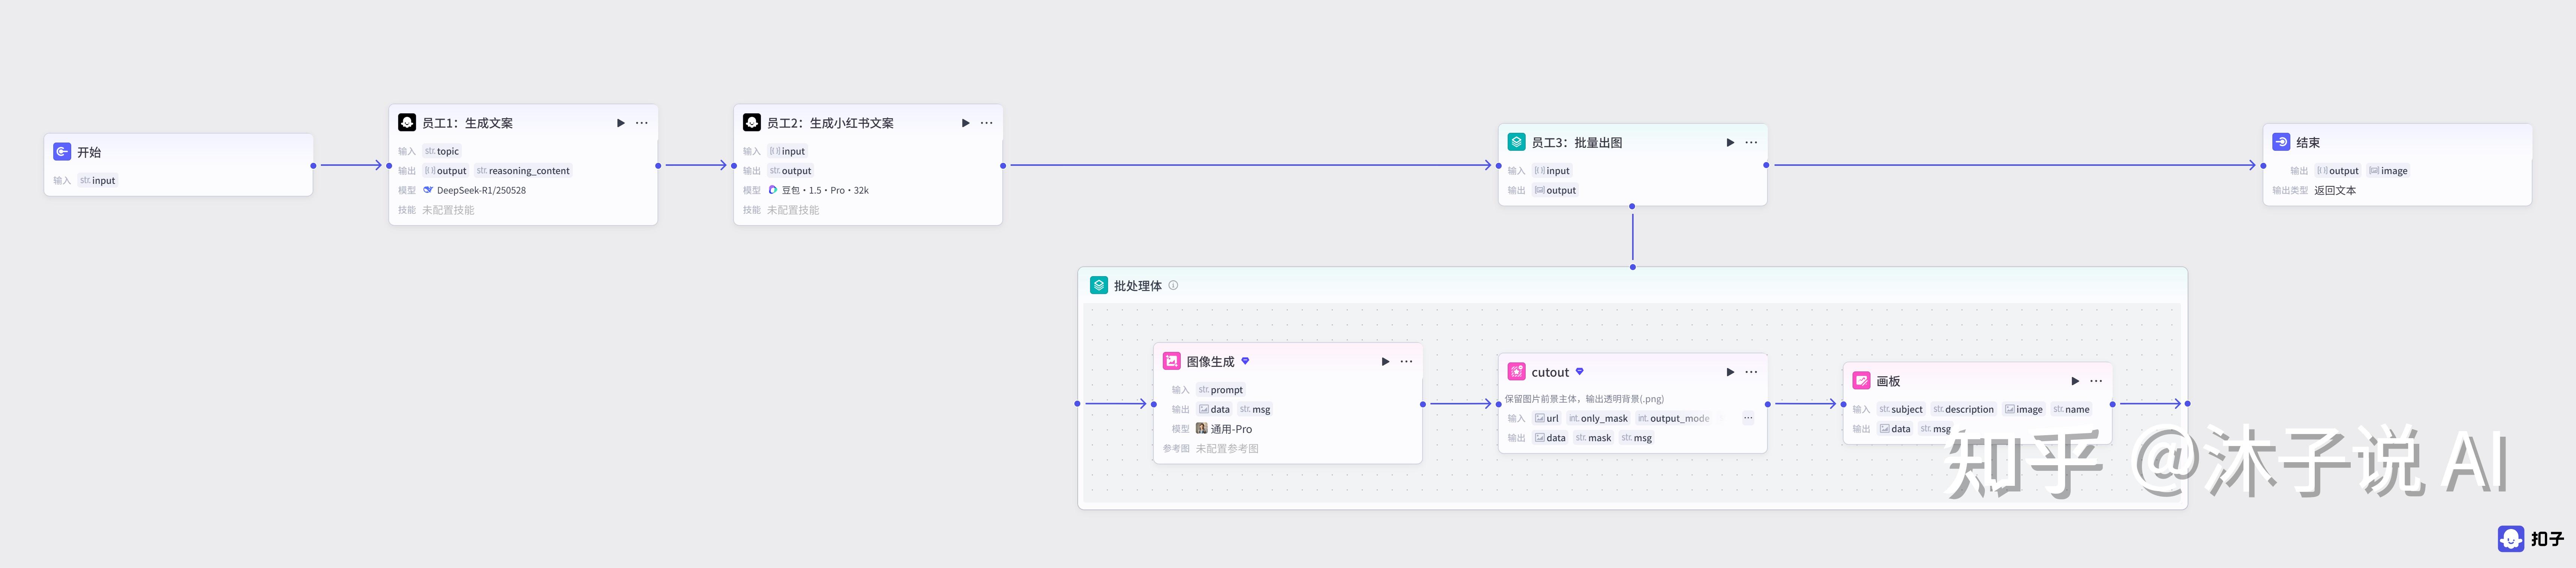Run the cutout node

tap(1731, 372)
